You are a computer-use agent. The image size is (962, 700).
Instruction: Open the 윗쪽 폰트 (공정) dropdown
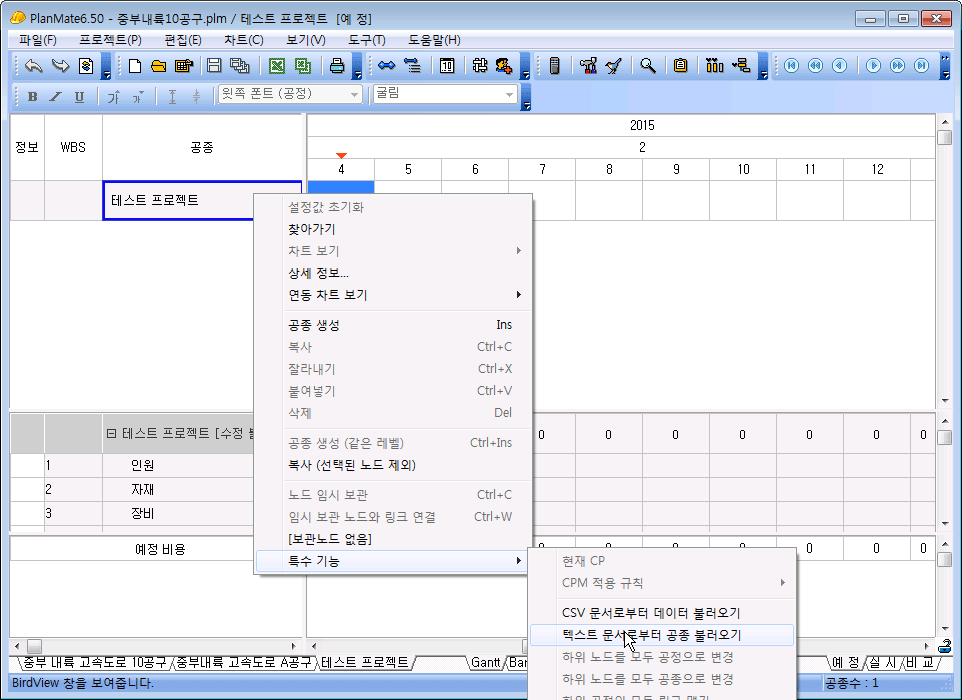tap(354, 94)
